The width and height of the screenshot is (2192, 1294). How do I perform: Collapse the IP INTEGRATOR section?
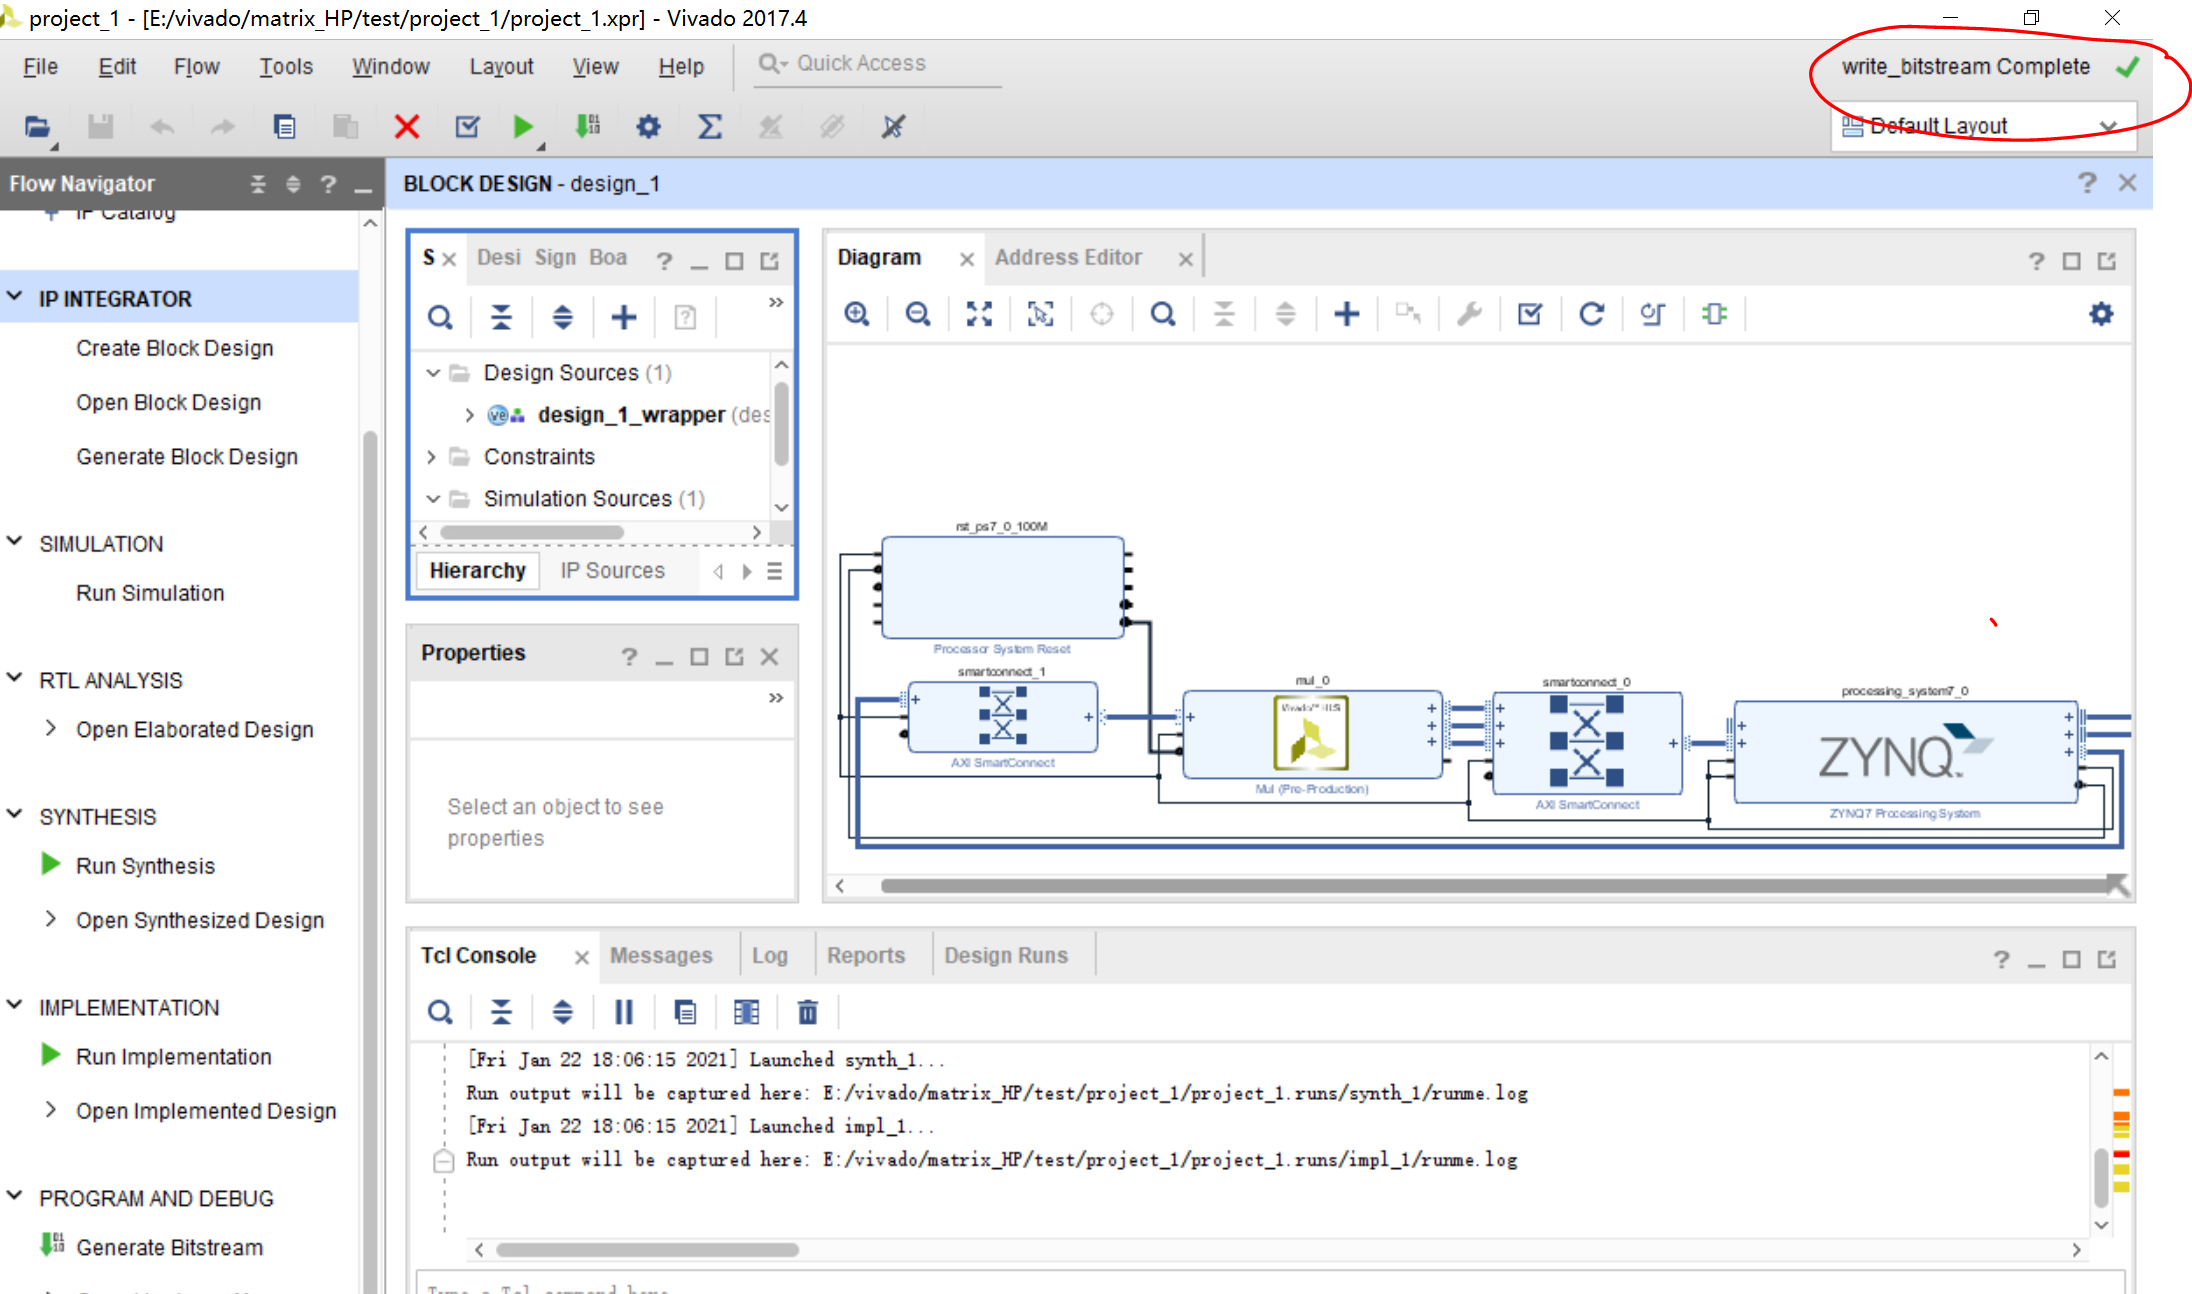point(15,297)
